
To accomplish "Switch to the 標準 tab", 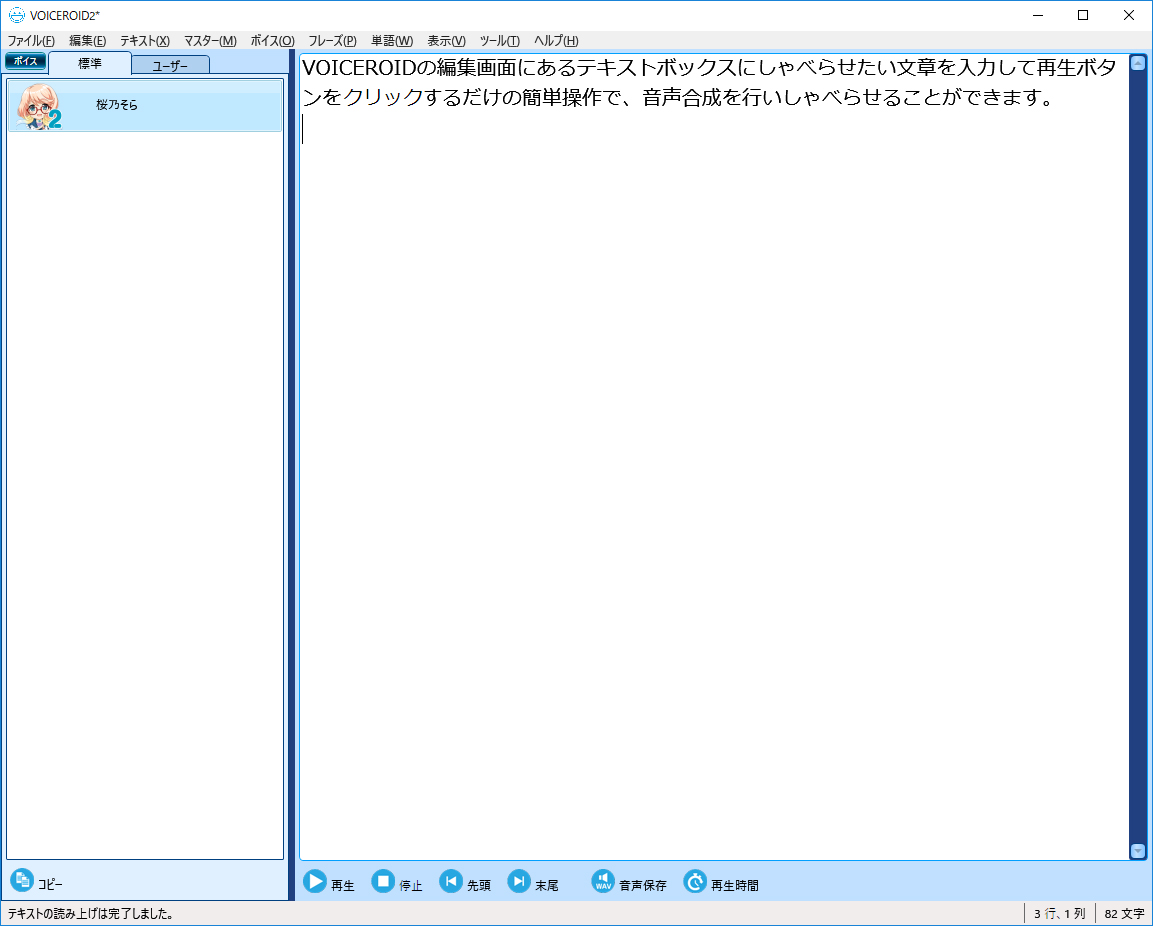I will click(90, 64).
